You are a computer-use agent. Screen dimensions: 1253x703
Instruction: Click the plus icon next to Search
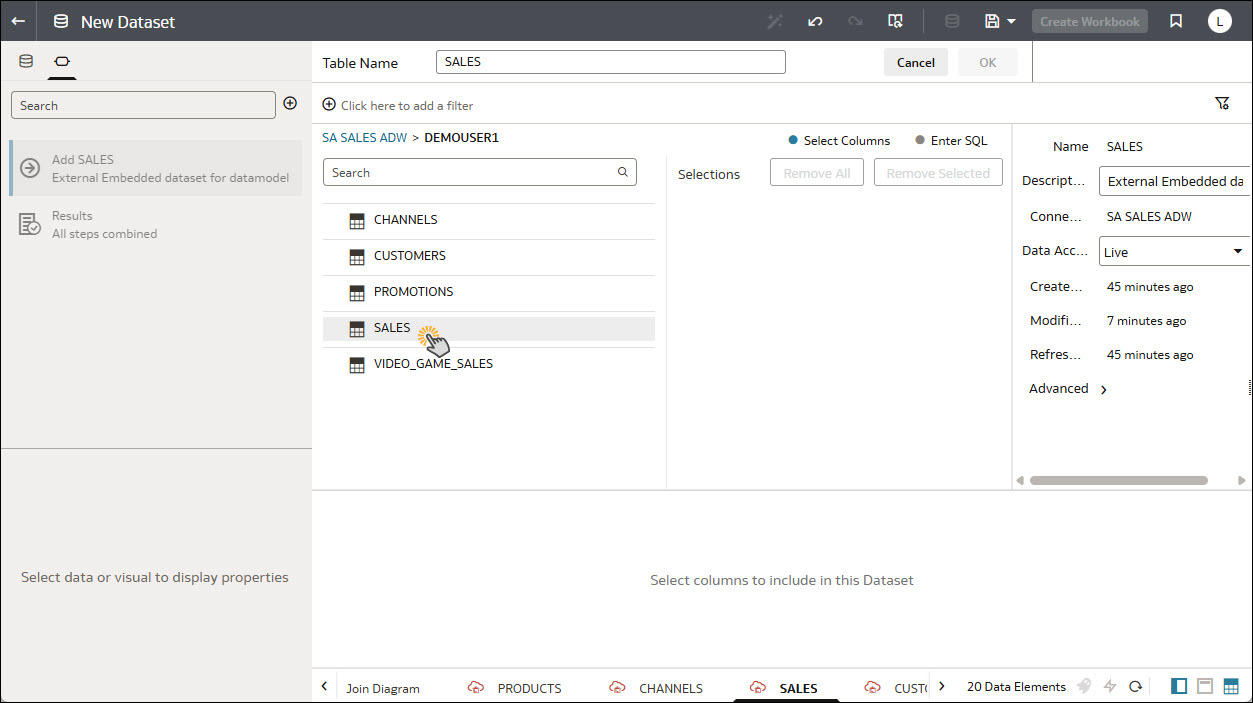[290, 103]
